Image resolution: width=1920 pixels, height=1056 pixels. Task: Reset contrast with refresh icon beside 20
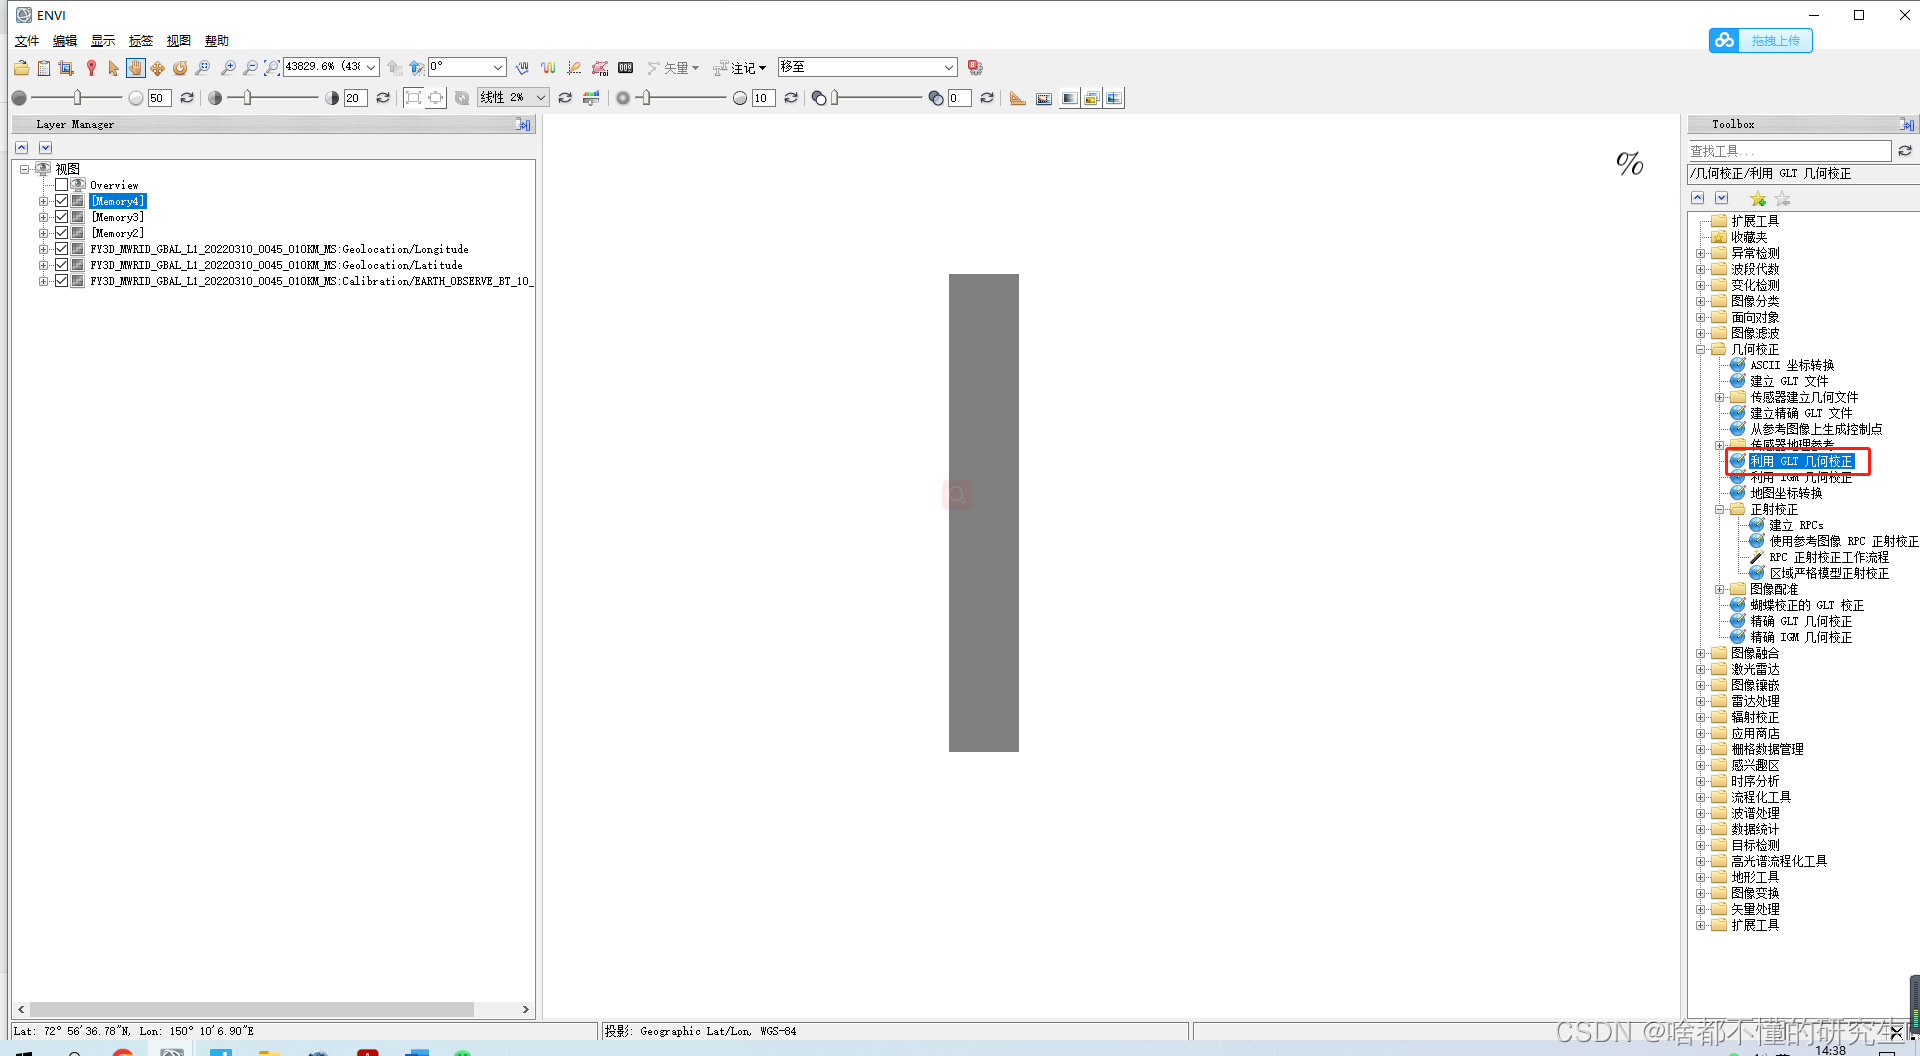click(x=383, y=98)
